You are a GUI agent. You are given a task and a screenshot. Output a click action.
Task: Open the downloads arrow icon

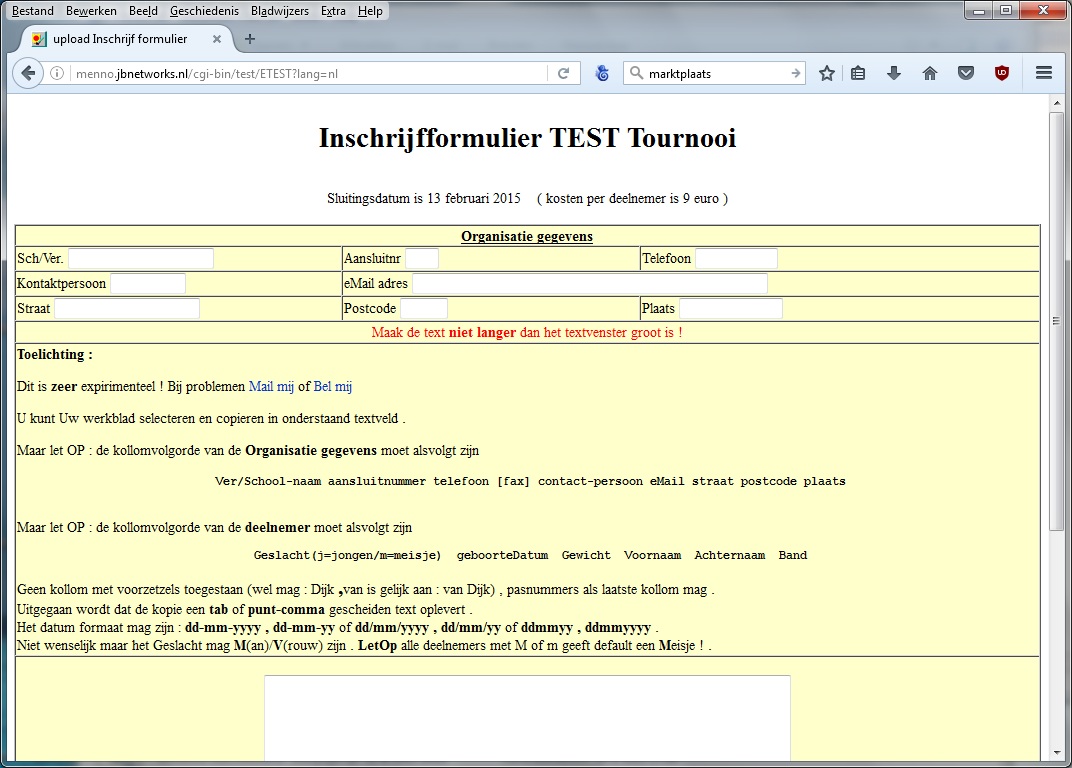[894, 73]
